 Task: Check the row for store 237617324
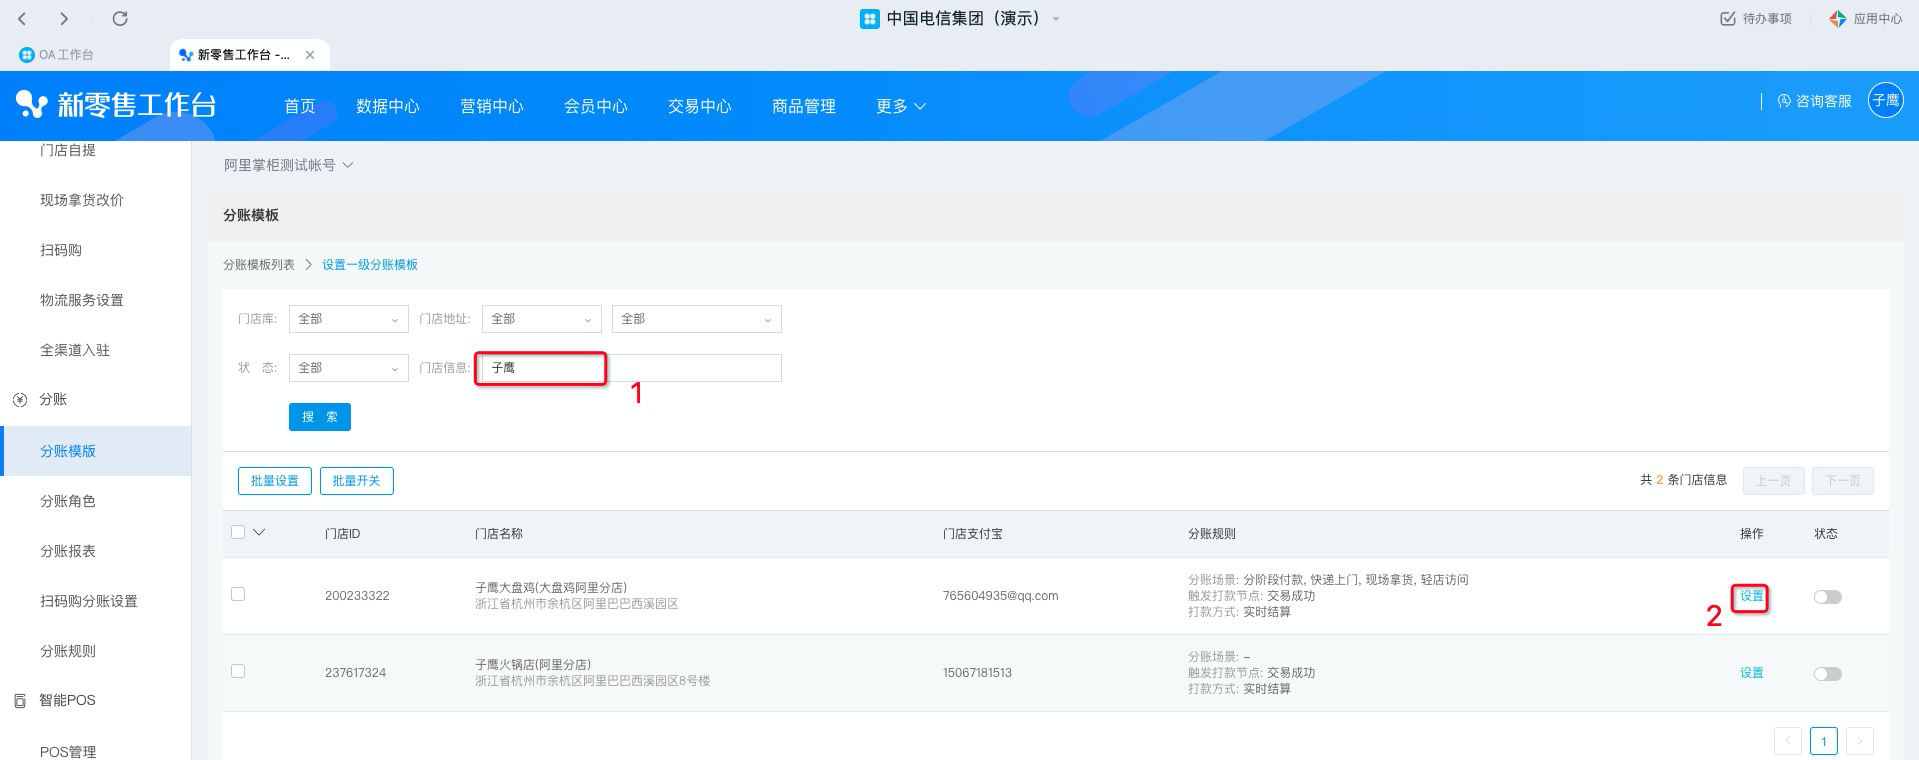[238, 671]
